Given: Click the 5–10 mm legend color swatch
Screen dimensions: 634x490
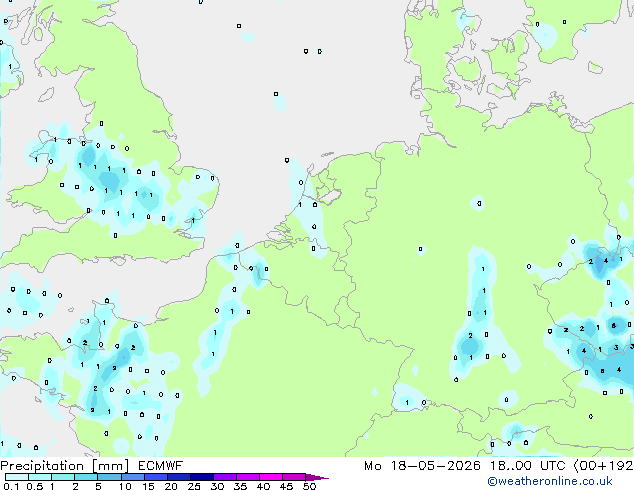Looking at the screenshot, I should click(109, 477).
